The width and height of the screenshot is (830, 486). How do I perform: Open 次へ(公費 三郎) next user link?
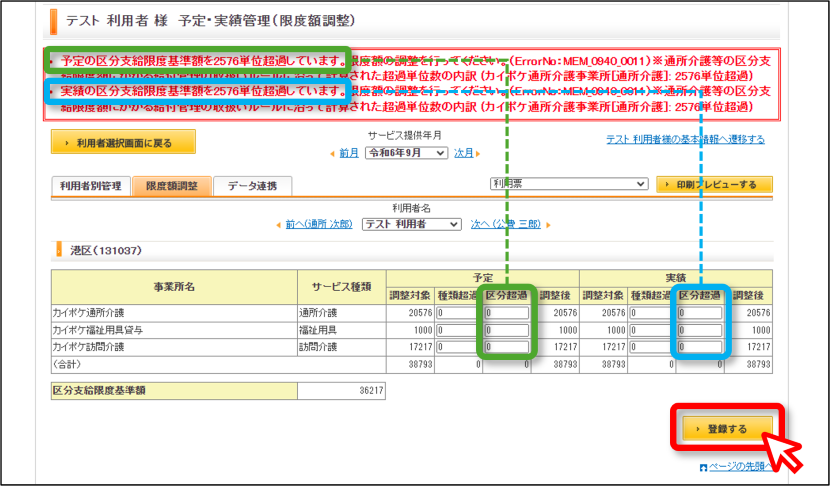[x=506, y=224]
